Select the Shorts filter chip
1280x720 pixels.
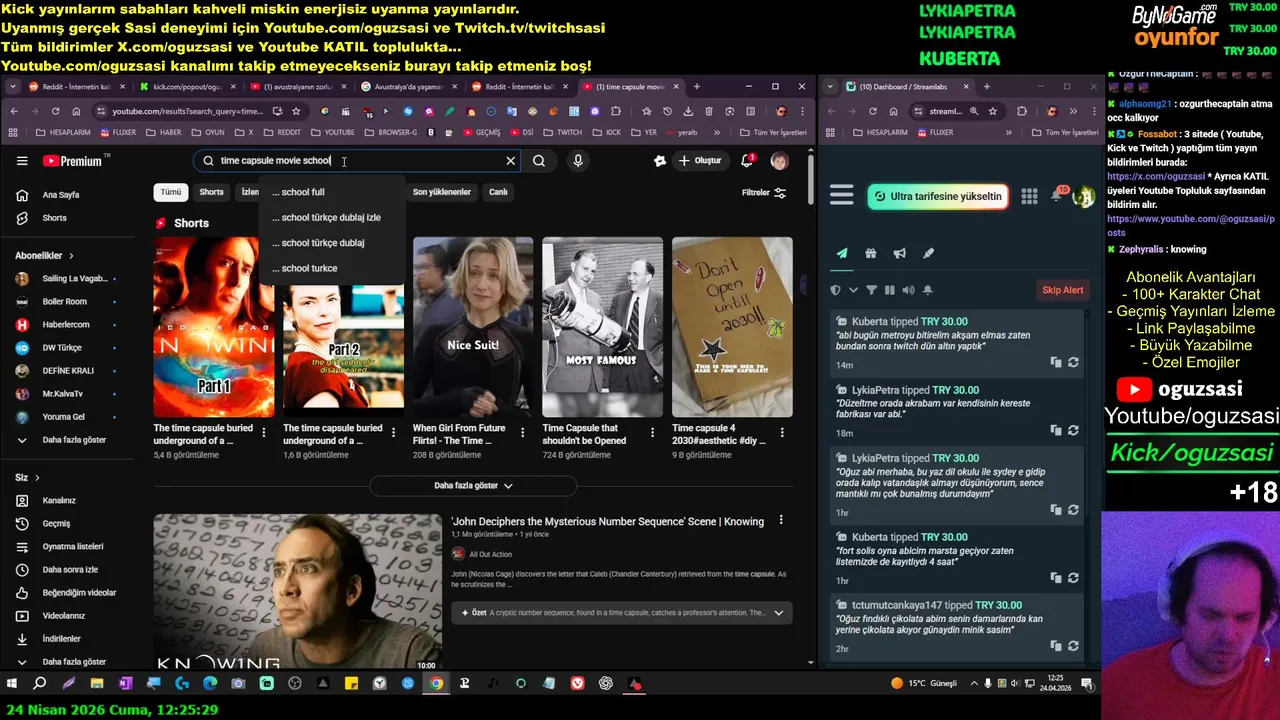coord(212,192)
